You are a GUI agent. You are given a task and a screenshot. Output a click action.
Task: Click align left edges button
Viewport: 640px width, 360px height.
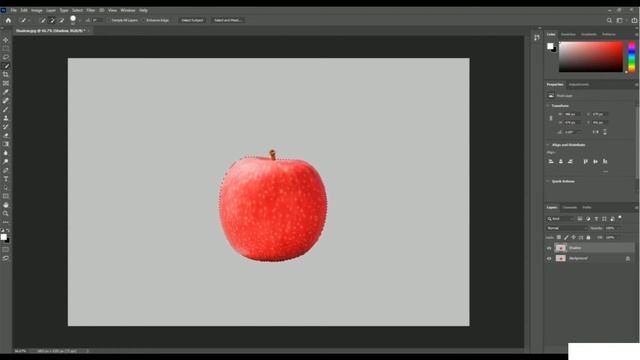click(551, 162)
